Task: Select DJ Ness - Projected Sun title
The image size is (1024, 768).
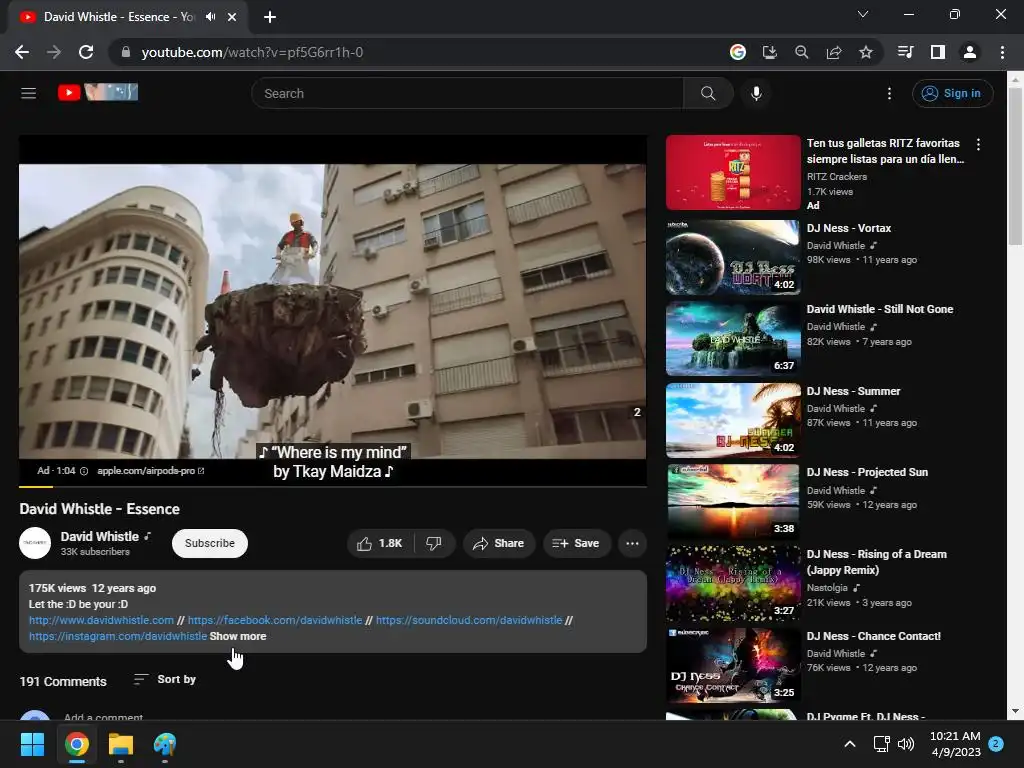Action: point(867,472)
